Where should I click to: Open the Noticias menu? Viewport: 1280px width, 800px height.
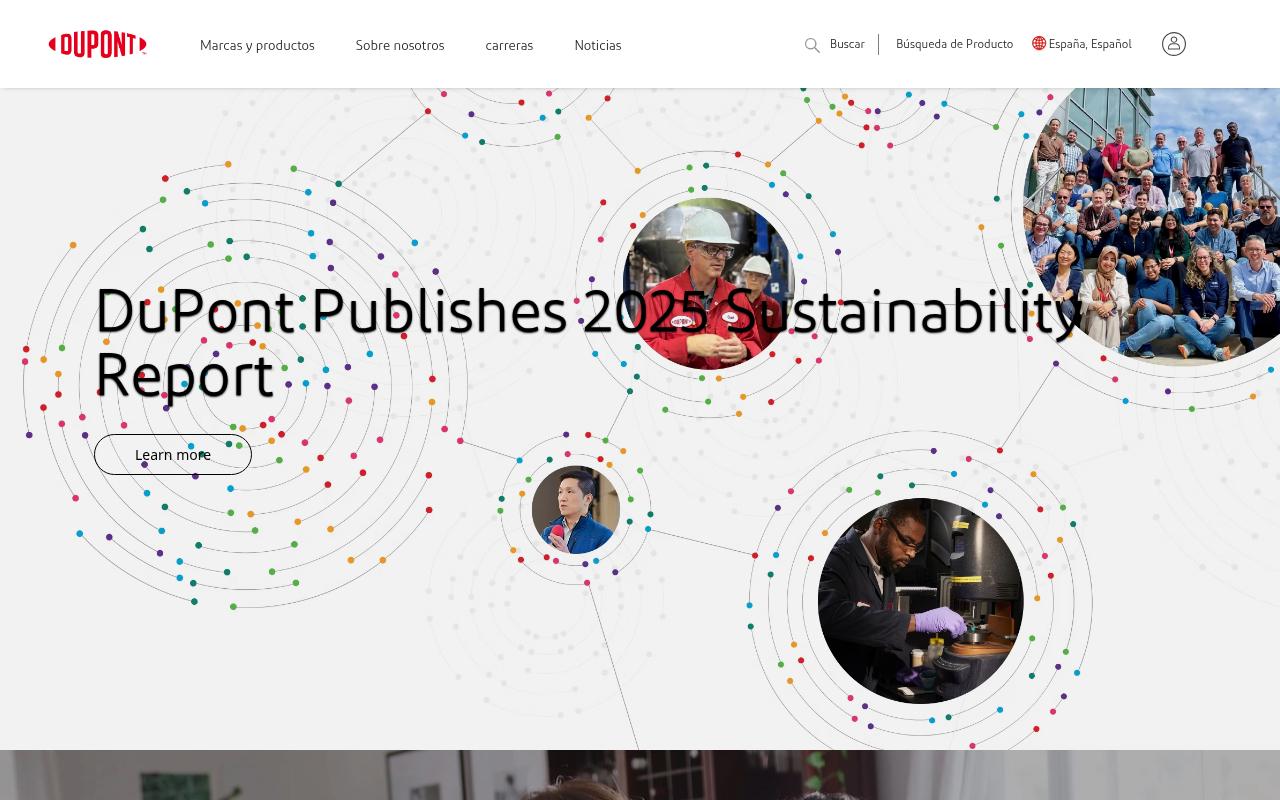click(x=598, y=45)
